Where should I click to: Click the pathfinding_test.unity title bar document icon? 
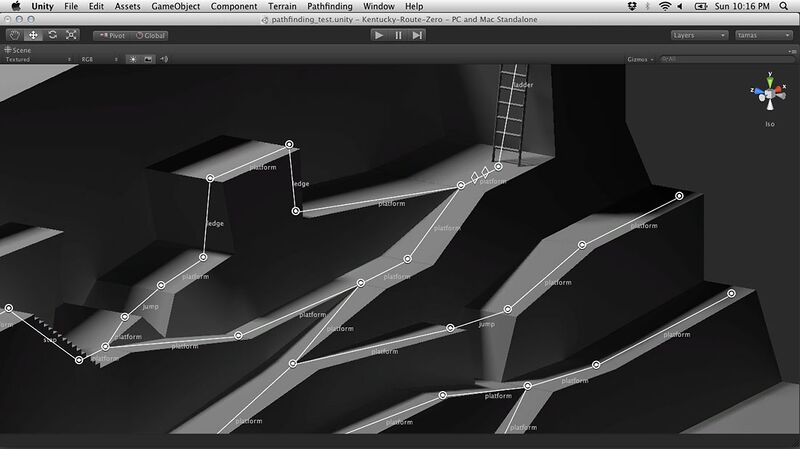[x=265, y=20]
